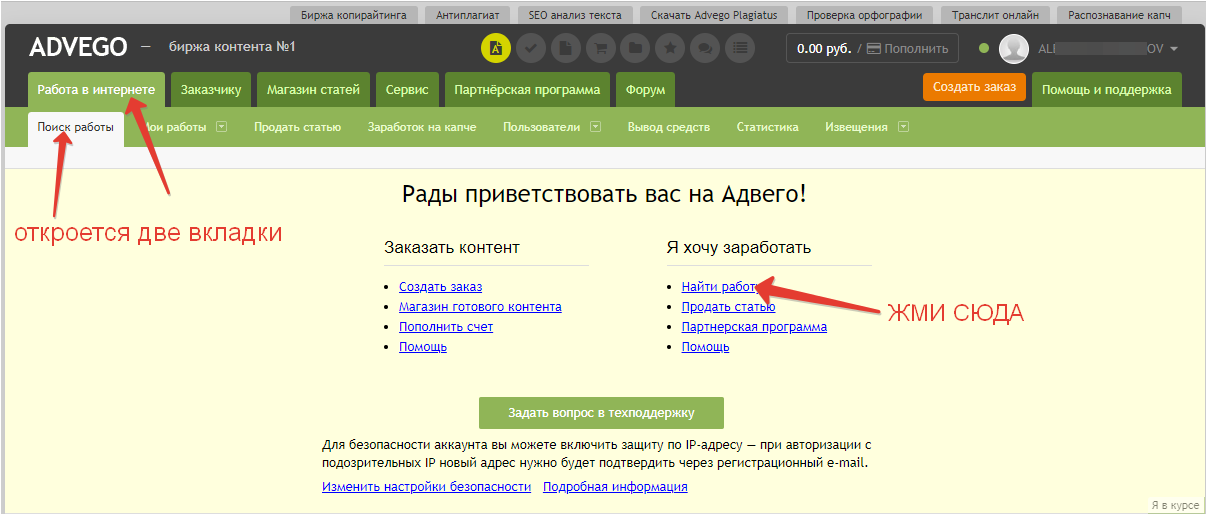Open Биржа копирайтинга top link

pyautogui.click(x=352, y=15)
